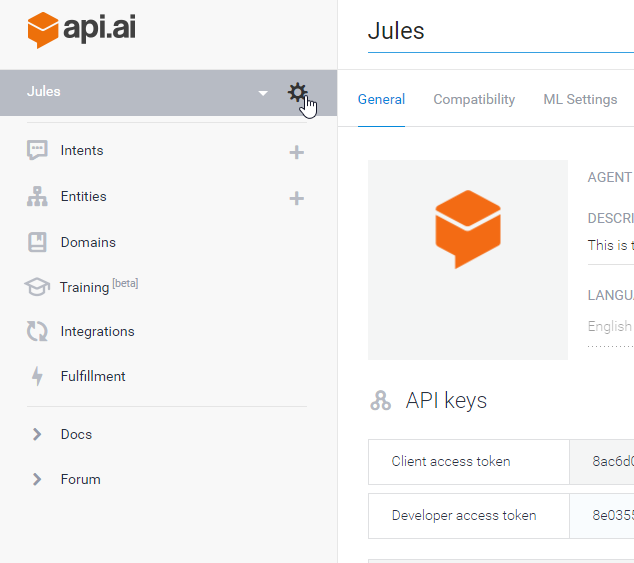Click the agent avatar image

pyautogui.click(x=468, y=260)
